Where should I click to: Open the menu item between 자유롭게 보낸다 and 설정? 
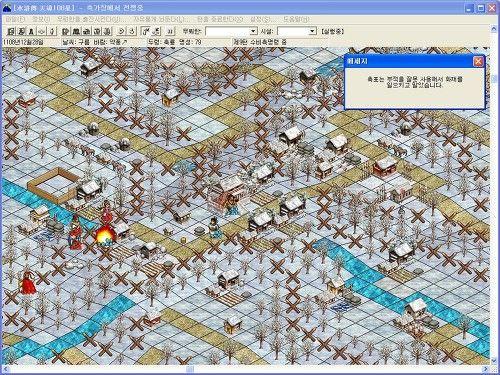220,19
